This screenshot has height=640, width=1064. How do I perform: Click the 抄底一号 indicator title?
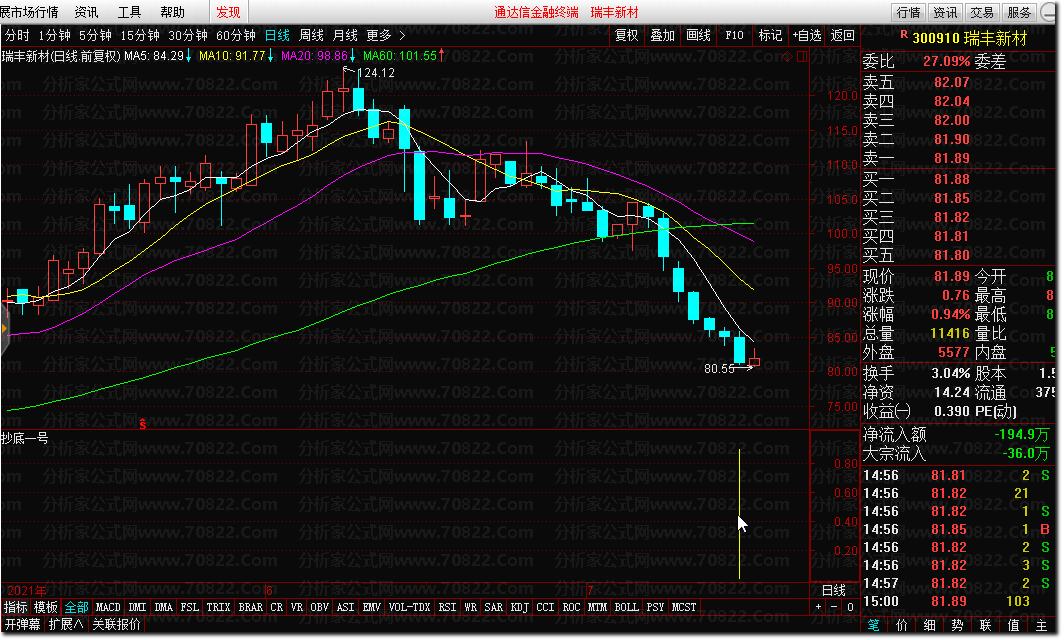pyautogui.click(x=25, y=438)
